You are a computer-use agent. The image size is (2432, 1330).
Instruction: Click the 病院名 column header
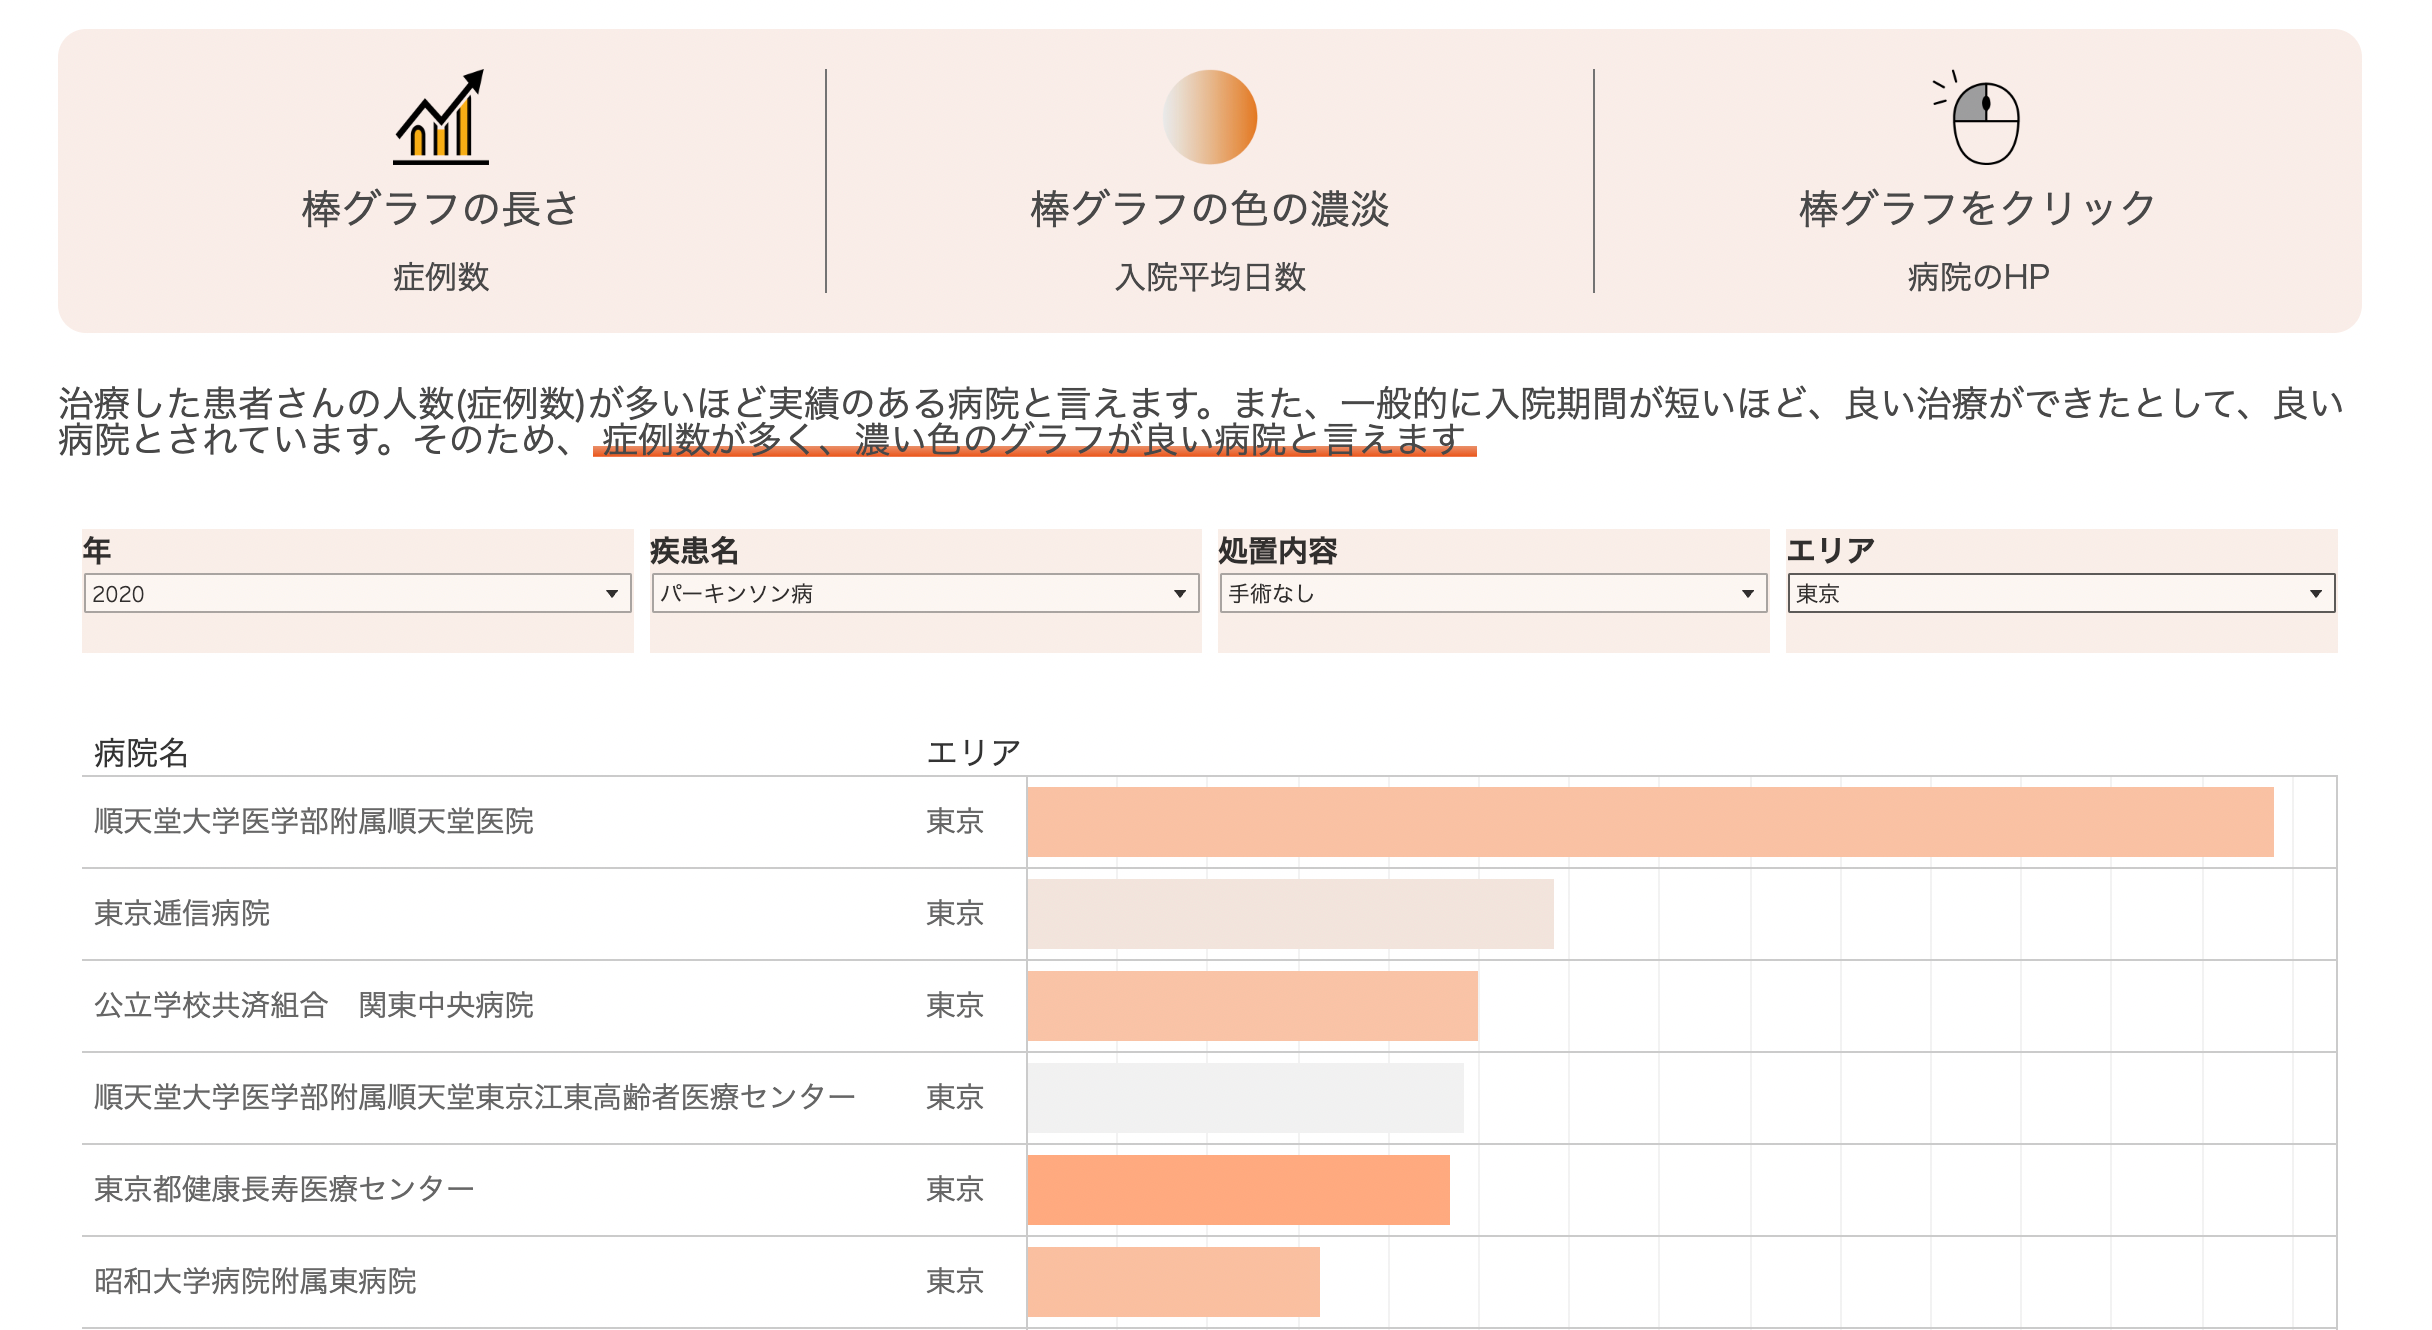click(141, 753)
